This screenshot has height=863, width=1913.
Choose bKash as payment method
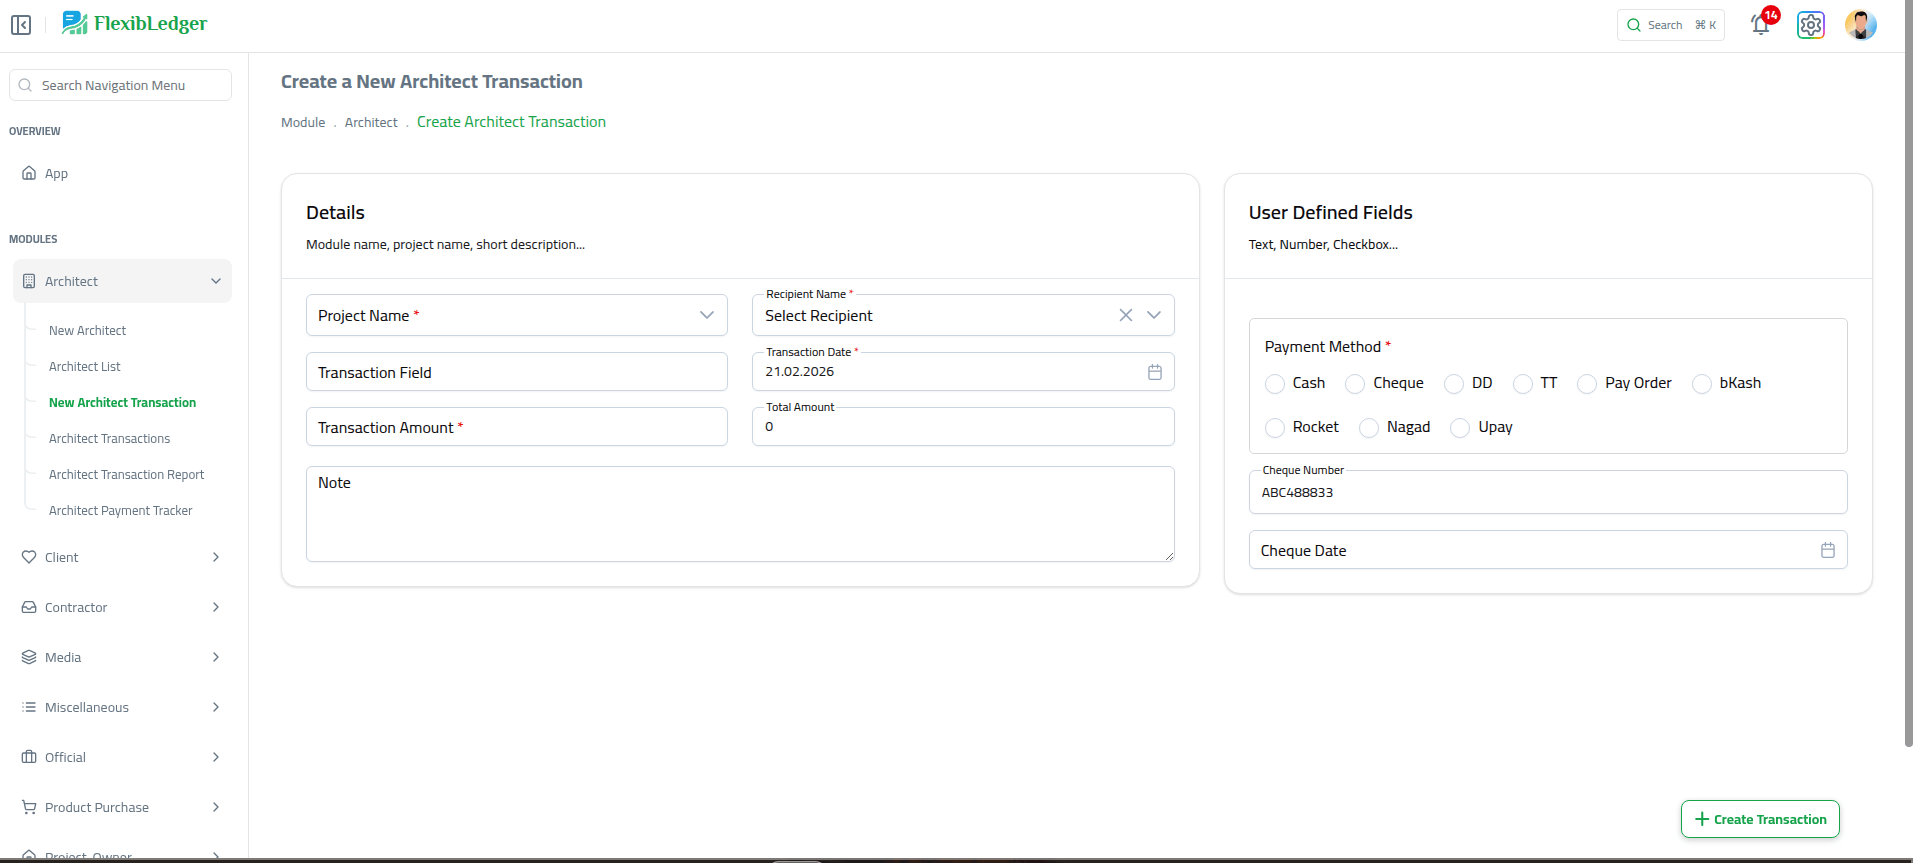point(1701,384)
